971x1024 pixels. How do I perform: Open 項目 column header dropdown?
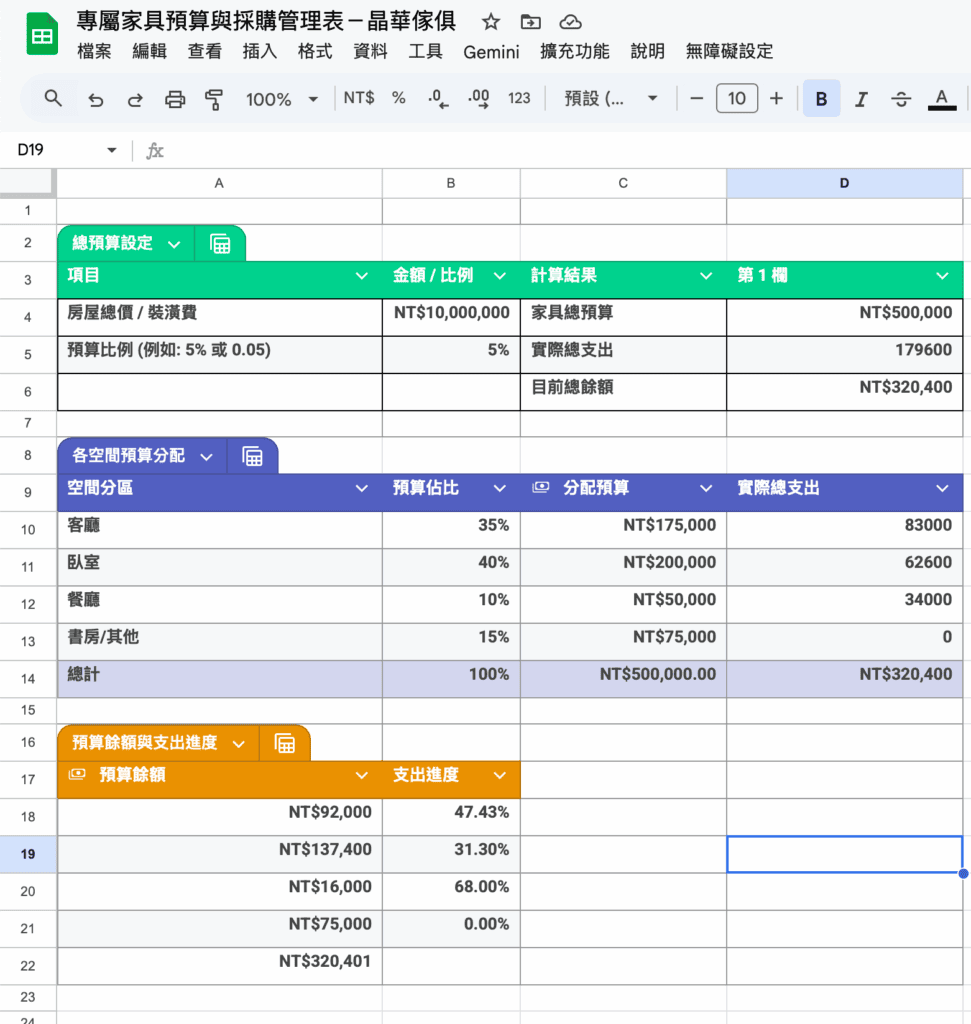tap(361, 276)
